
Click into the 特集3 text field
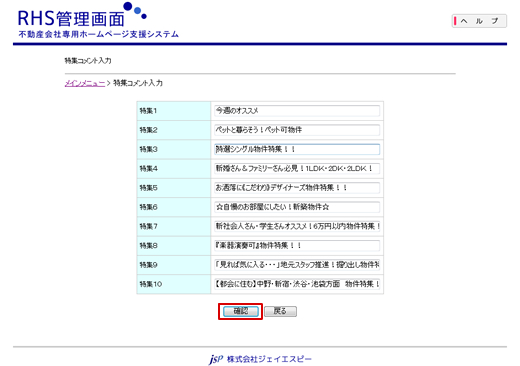pyautogui.click(x=297, y=149)
